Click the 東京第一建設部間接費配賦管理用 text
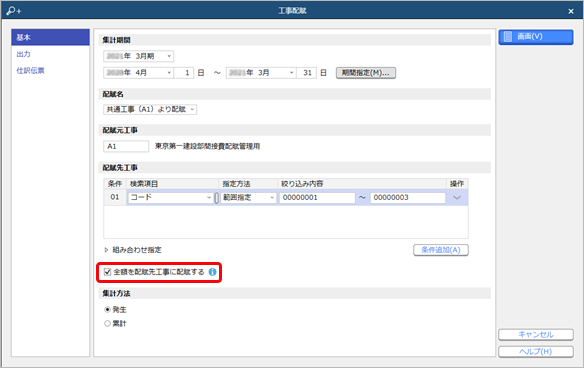 tap(207, 146)
